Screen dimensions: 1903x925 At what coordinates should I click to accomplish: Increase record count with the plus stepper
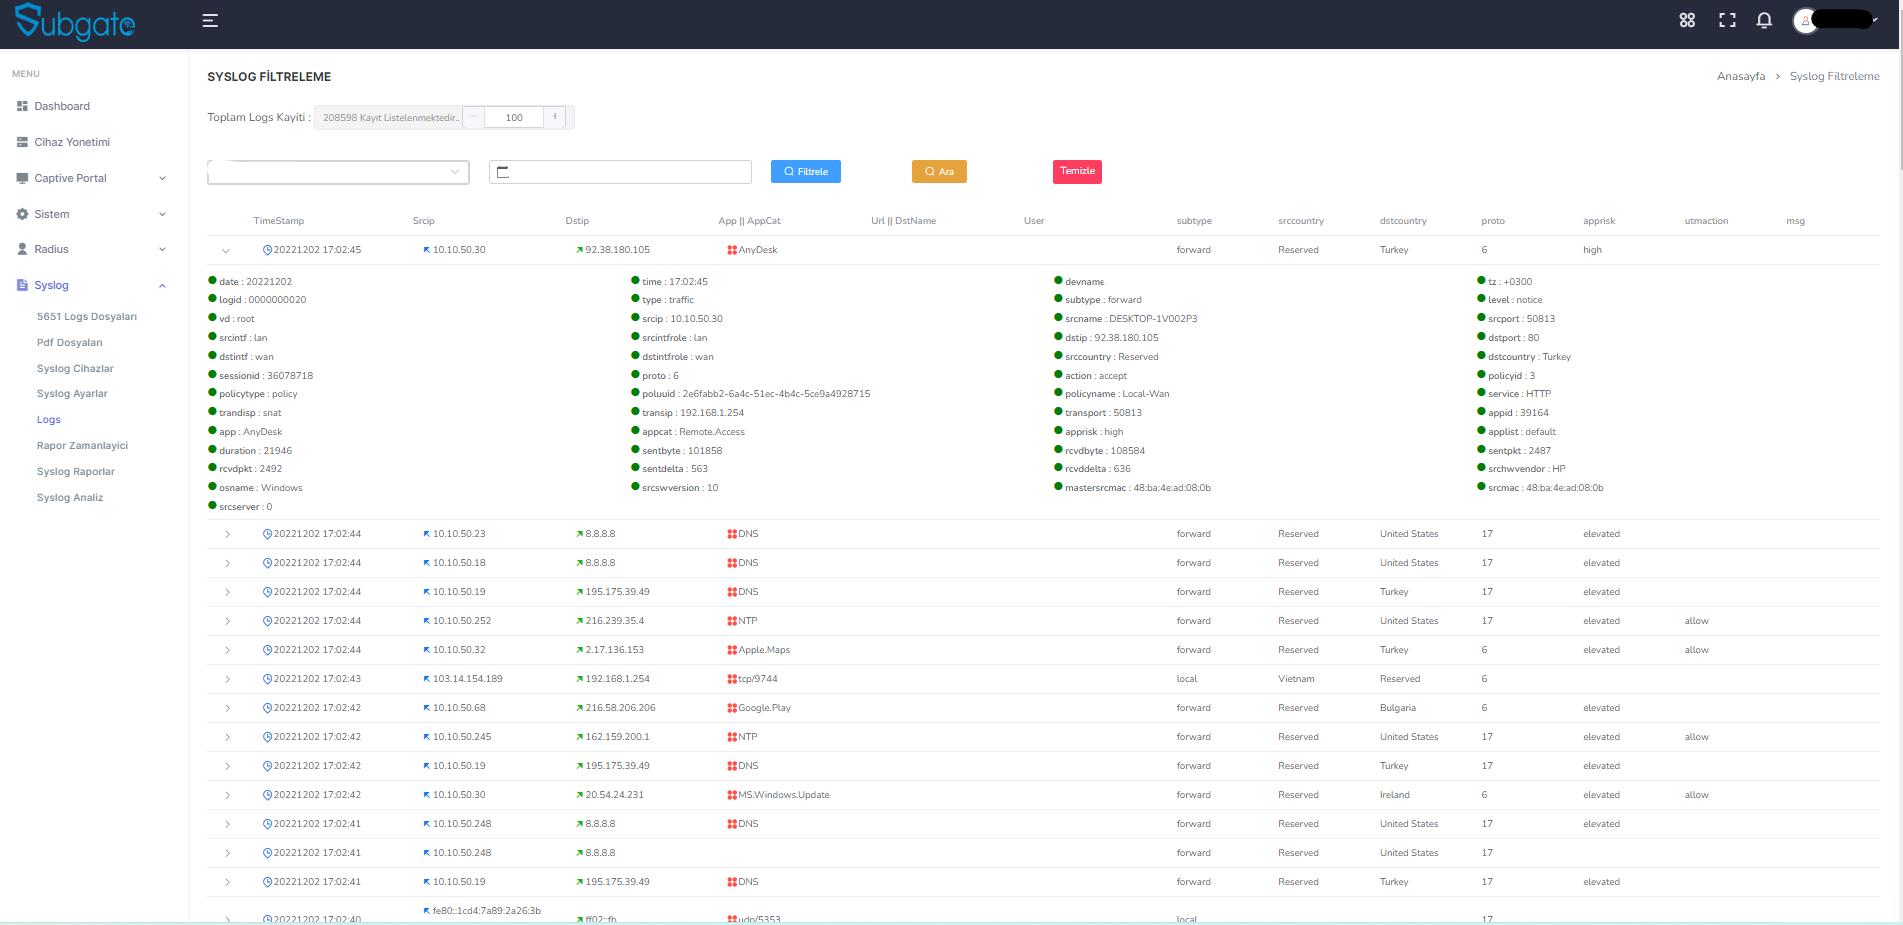point(555,117)
